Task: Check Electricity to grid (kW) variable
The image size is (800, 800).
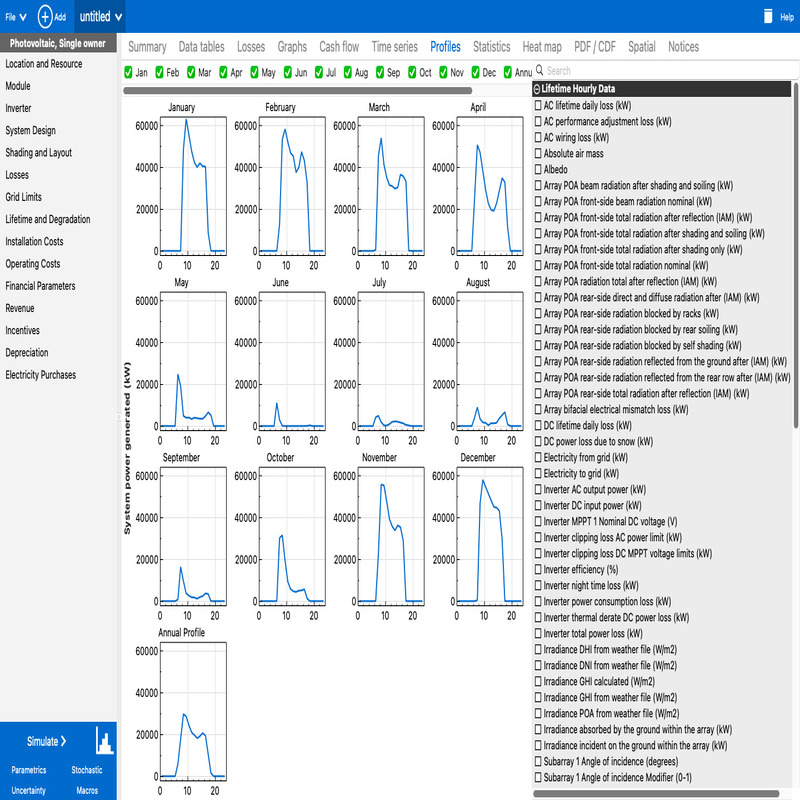Action: point(538,473)
